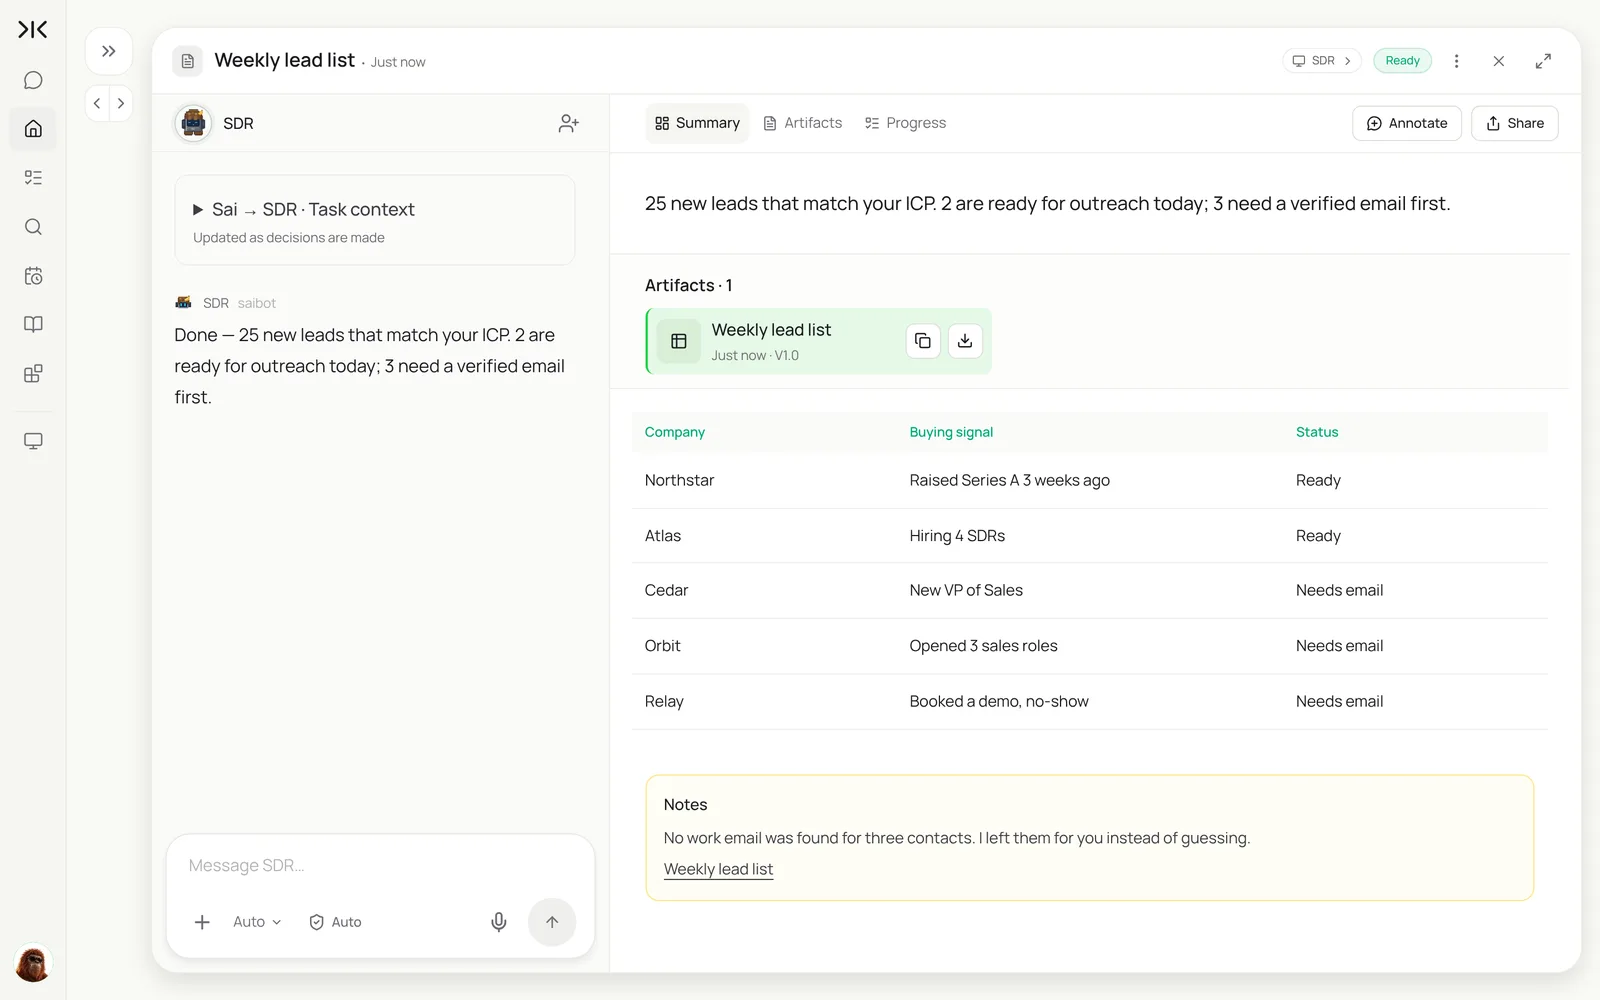Click the microphone icon in message box

click(499, 922)
